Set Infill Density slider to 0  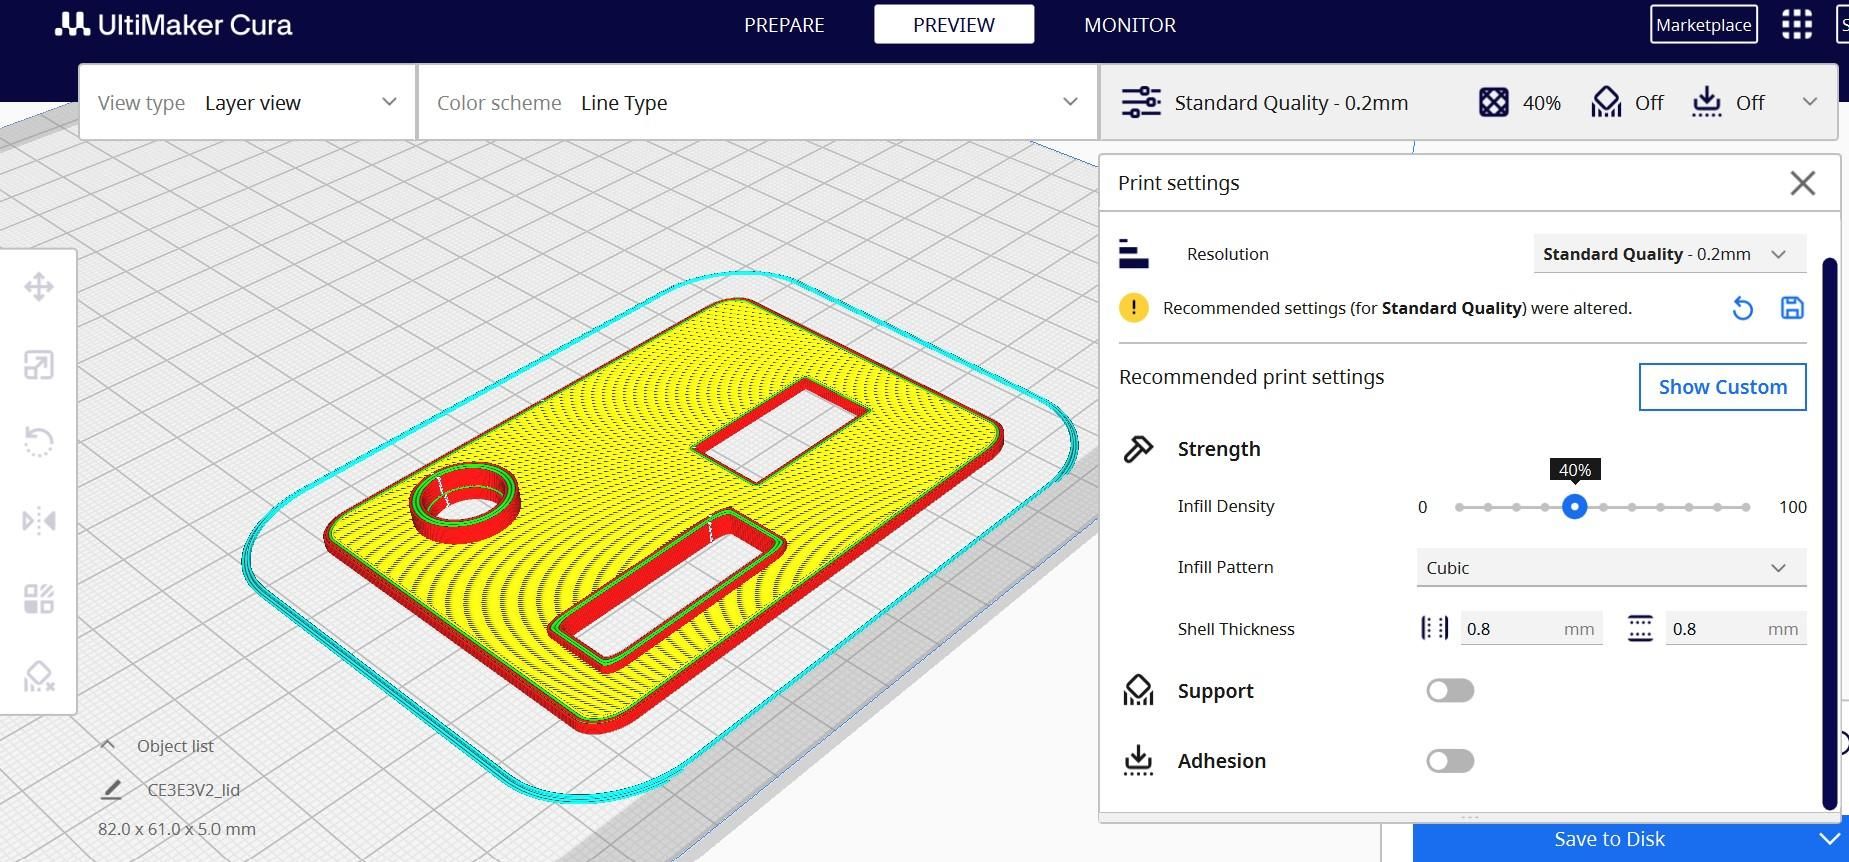pyautogui.click(x=1460, y=507)
